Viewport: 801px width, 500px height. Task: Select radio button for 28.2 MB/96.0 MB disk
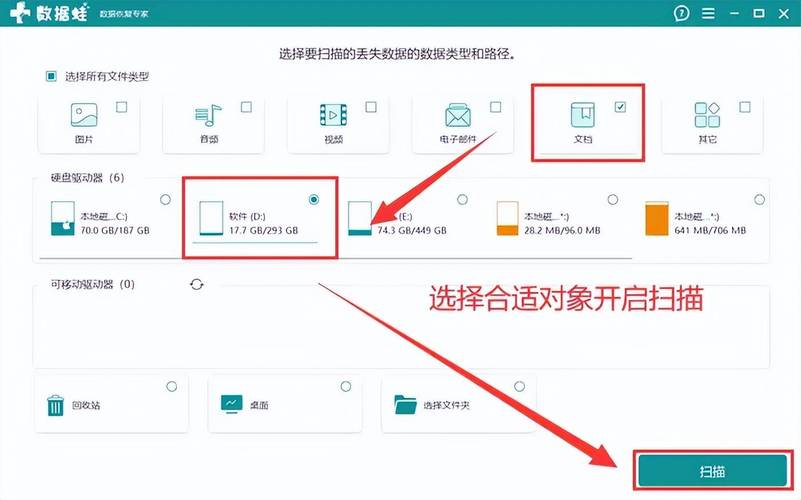612,200
